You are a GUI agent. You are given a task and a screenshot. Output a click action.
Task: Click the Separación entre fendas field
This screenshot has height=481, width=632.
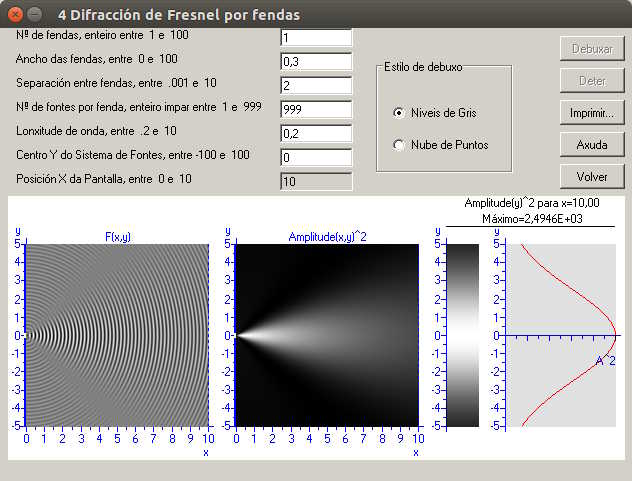(x=316, y=85)
